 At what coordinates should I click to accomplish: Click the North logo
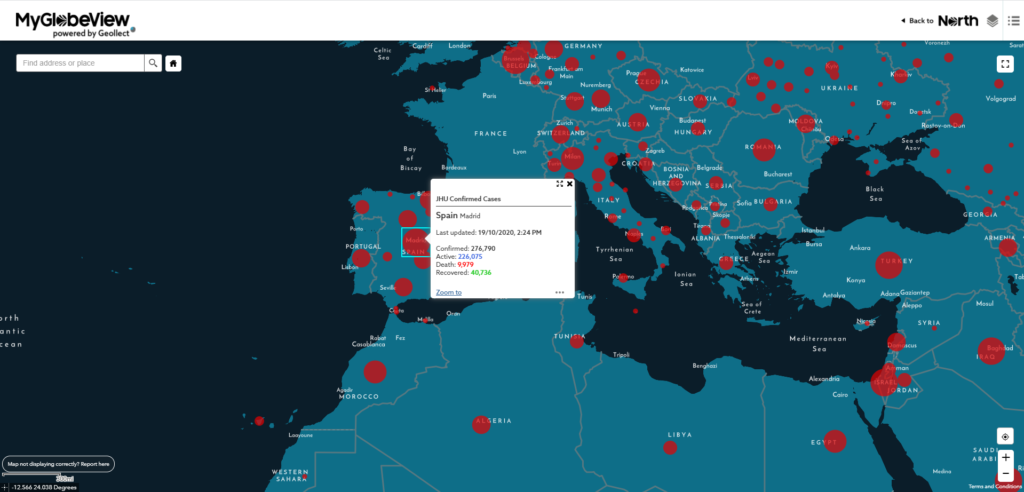click(958, 21)
